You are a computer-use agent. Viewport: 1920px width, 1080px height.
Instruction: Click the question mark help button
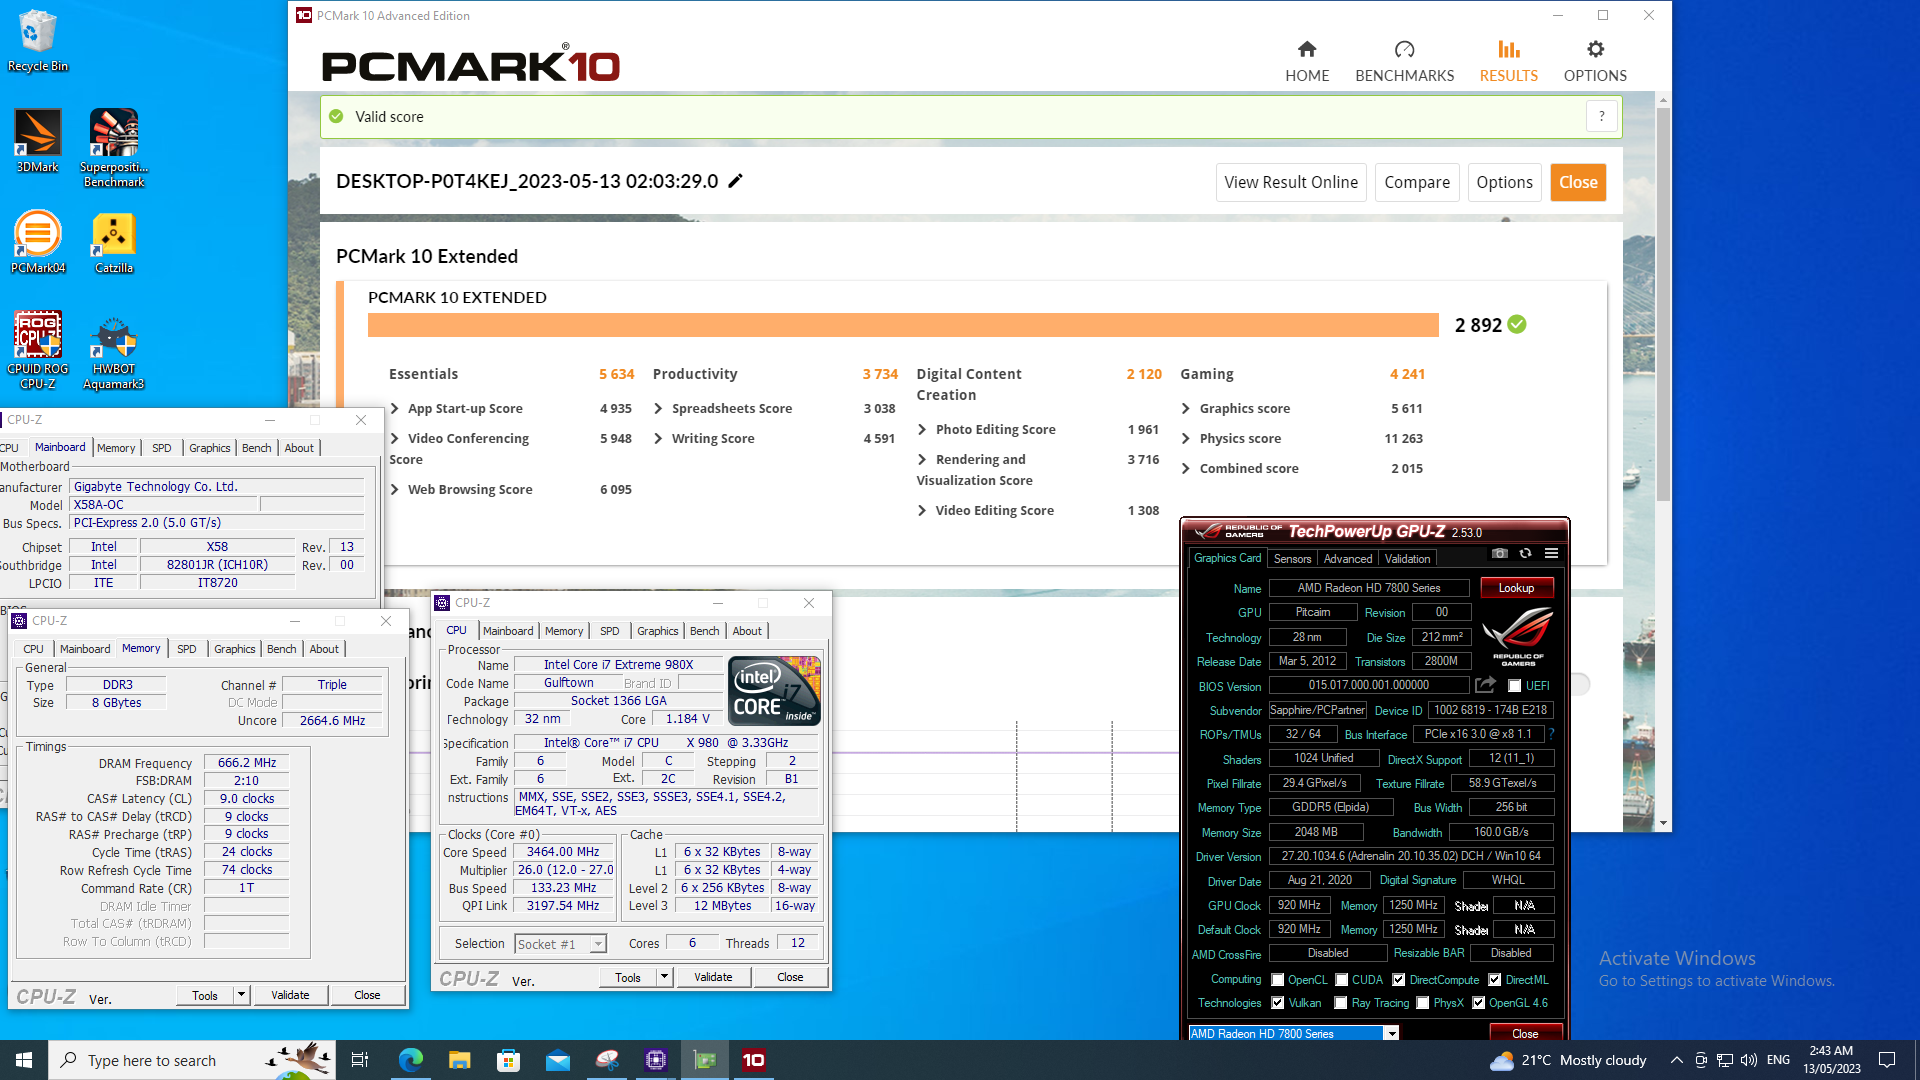1601,117
